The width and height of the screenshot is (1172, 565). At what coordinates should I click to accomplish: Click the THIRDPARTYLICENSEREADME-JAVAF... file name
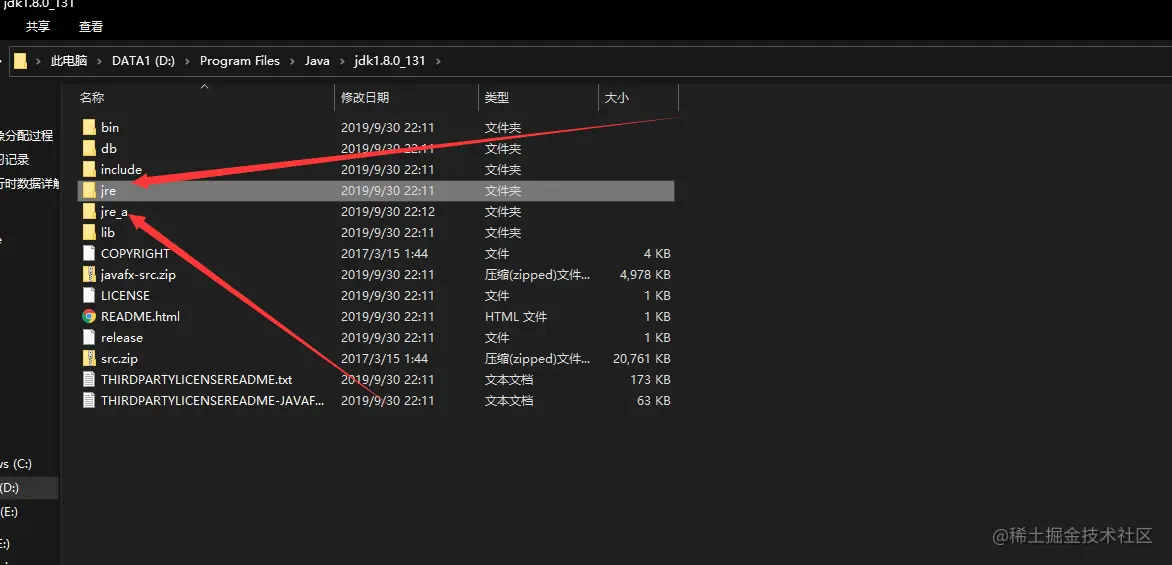click(213, 401)
